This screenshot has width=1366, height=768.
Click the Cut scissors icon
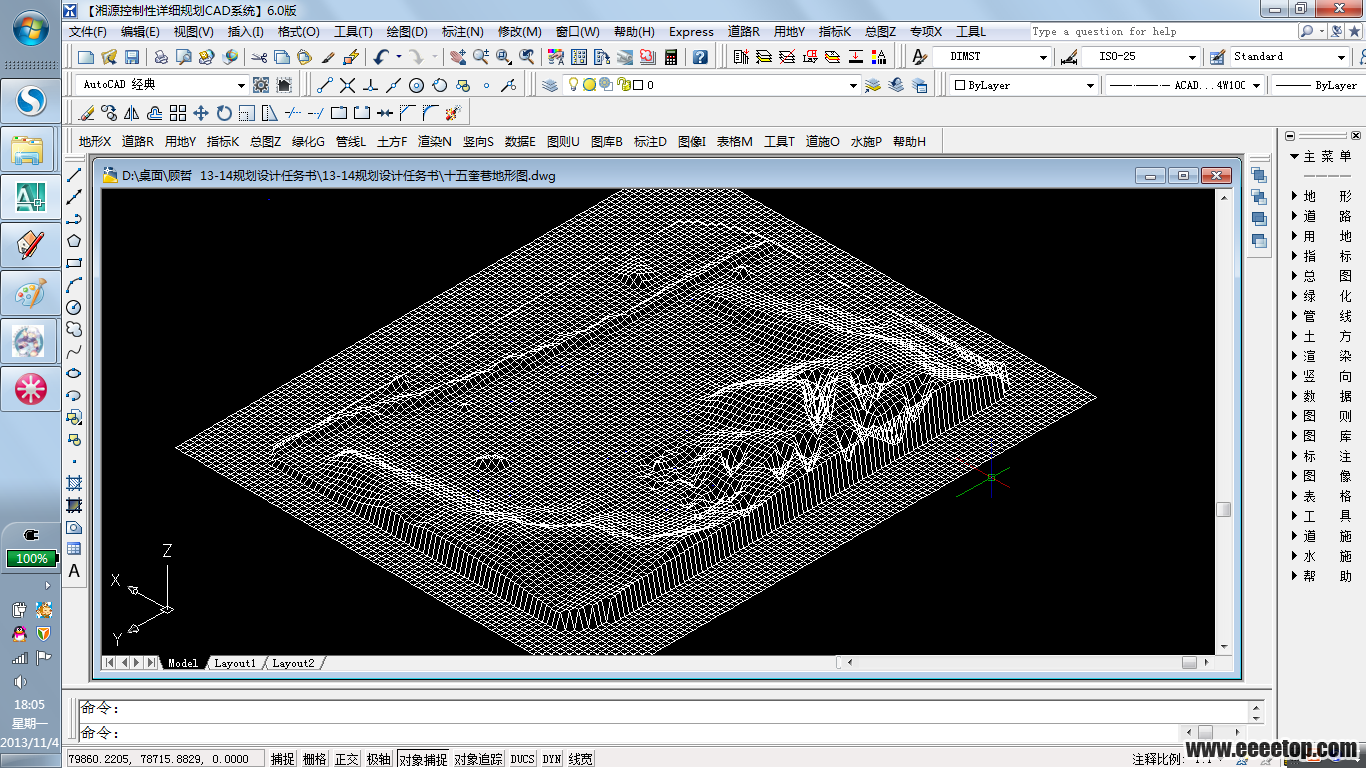pyautogui.click(x=259, y=57)
